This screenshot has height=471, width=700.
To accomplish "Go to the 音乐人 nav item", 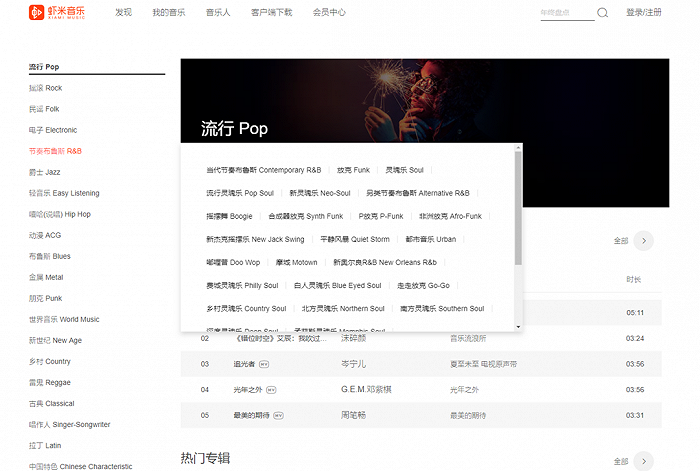I will (x=218, y=13).
